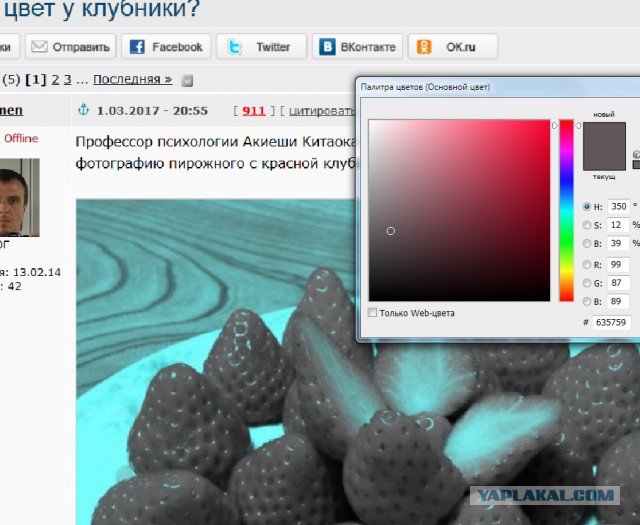
Task: Go to page 2 of the thread
Action: [56, 79]
